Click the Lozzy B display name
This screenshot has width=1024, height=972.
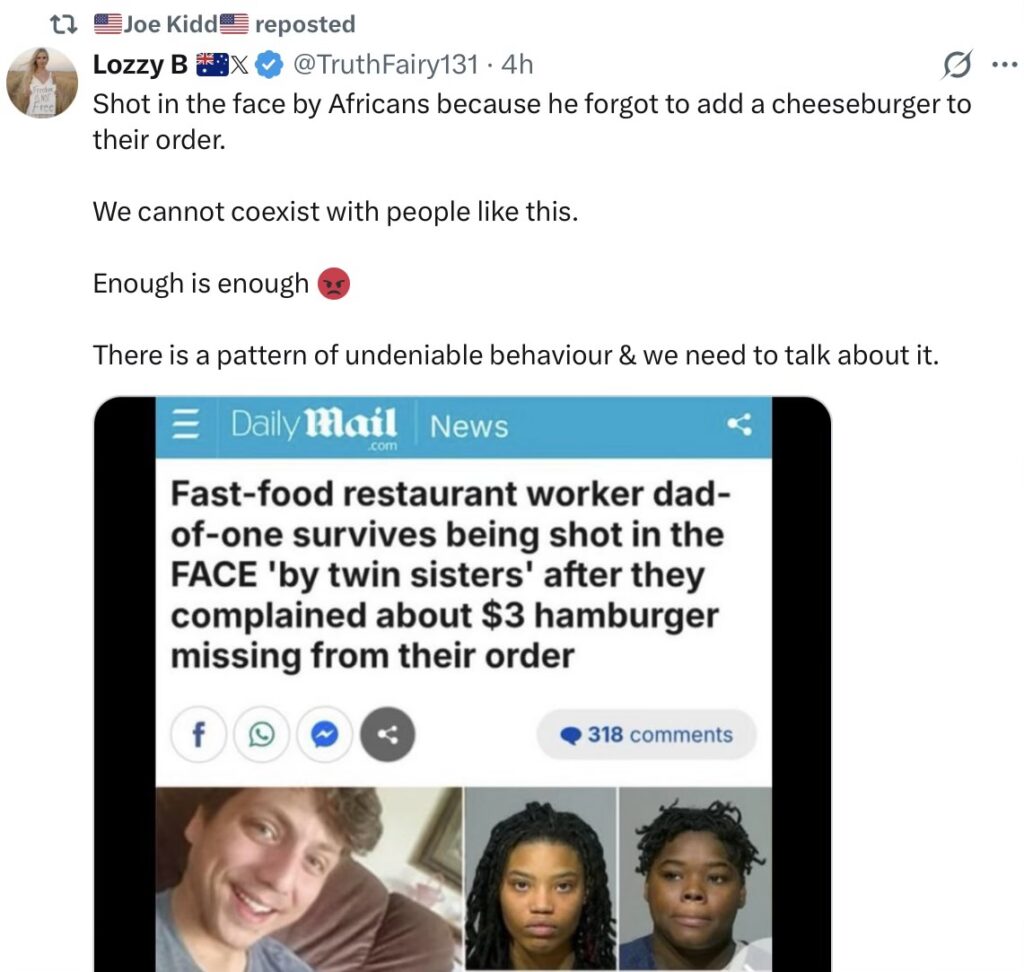click(140, 66)
